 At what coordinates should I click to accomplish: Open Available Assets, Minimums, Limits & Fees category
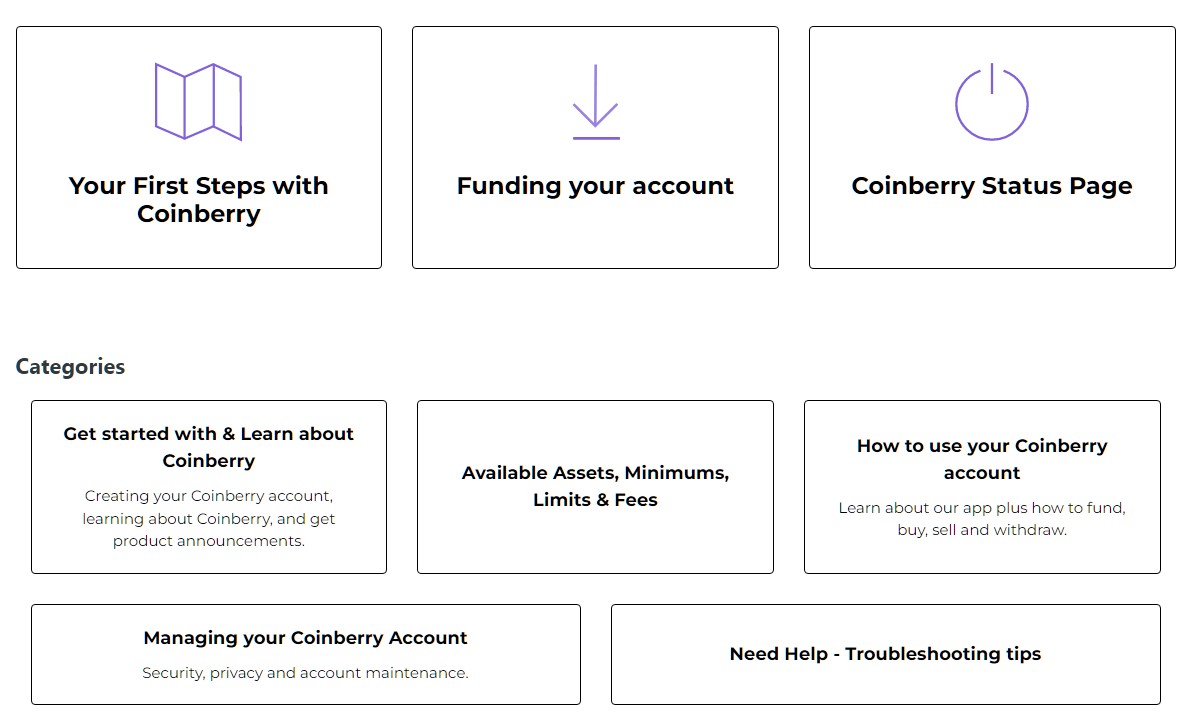596,486
